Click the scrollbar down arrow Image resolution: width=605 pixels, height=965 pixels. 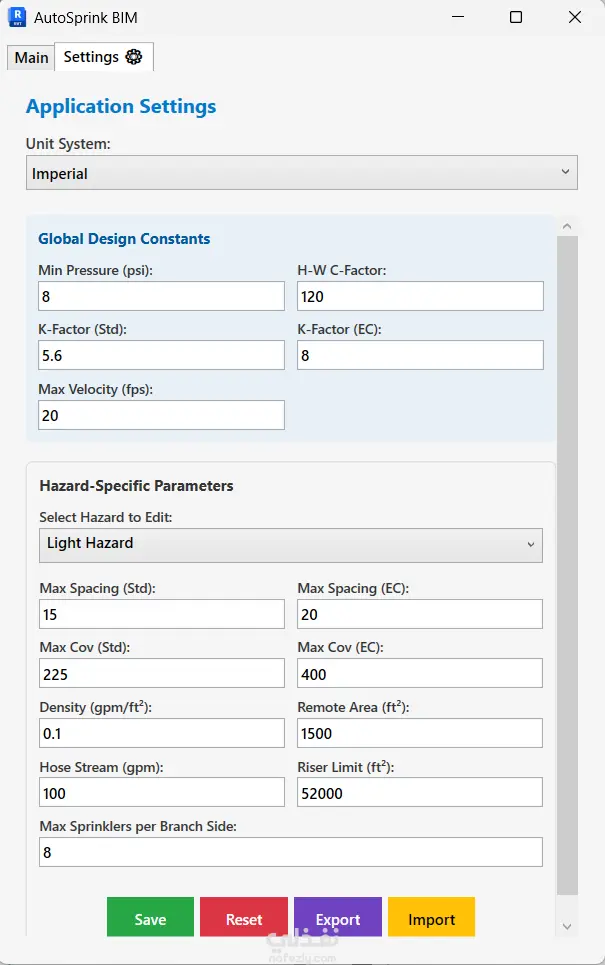(567, 926)
